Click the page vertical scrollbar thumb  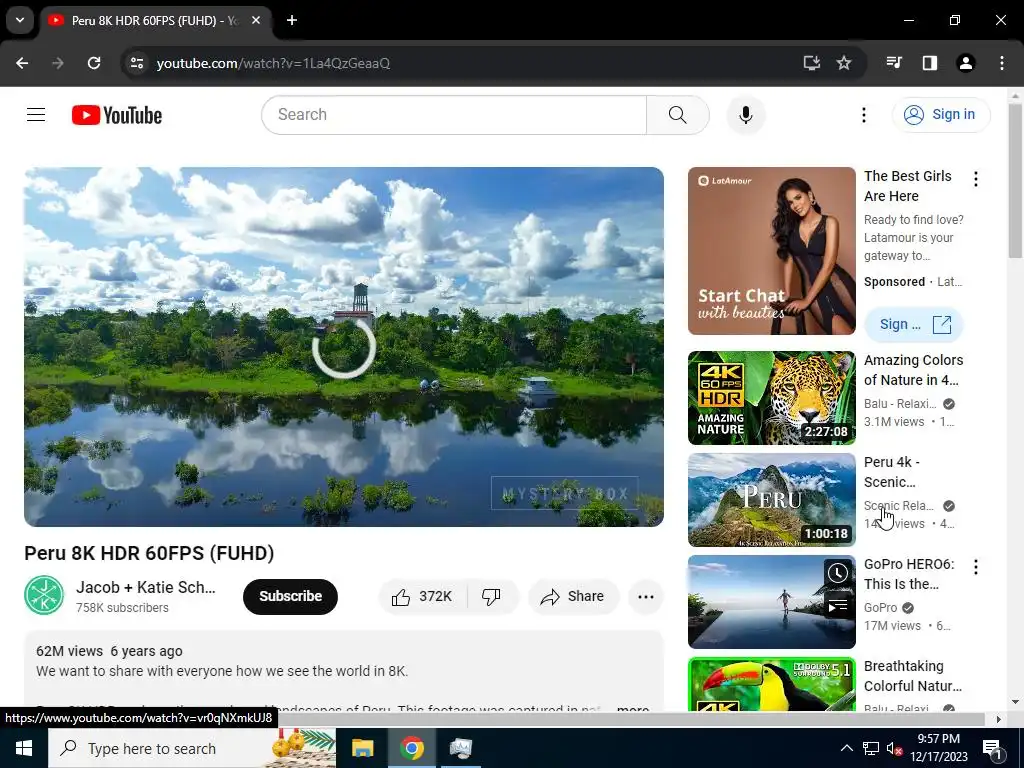click(x=1015, y=180)
